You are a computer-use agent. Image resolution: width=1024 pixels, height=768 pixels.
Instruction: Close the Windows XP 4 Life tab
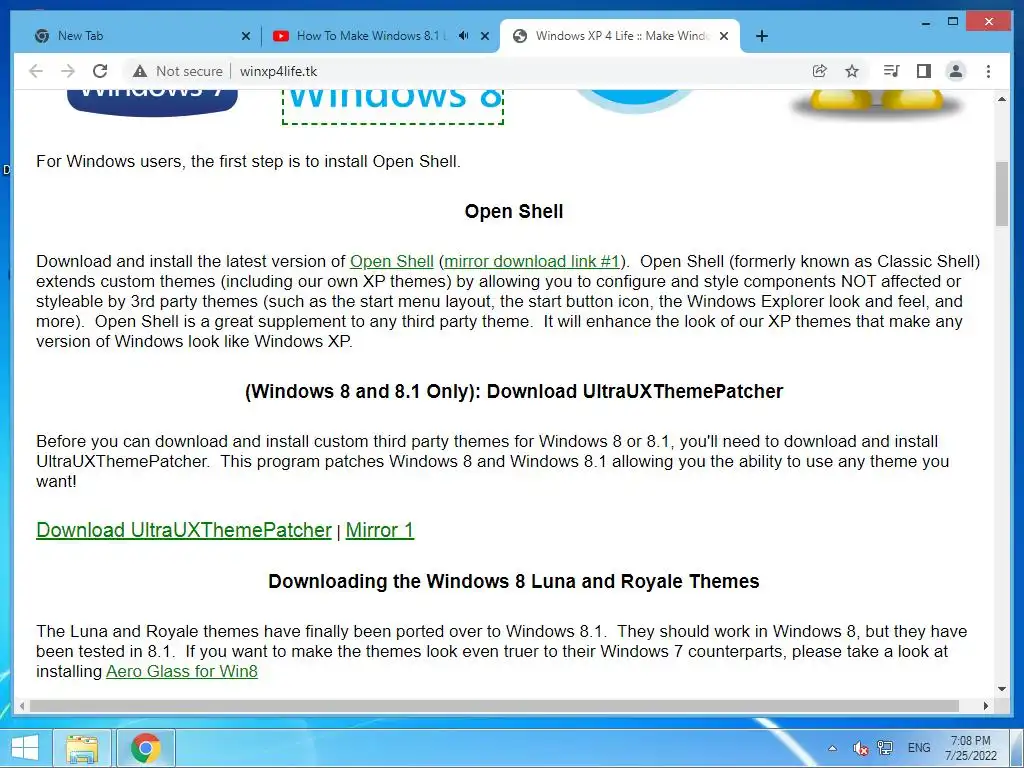tap(724, 36)
